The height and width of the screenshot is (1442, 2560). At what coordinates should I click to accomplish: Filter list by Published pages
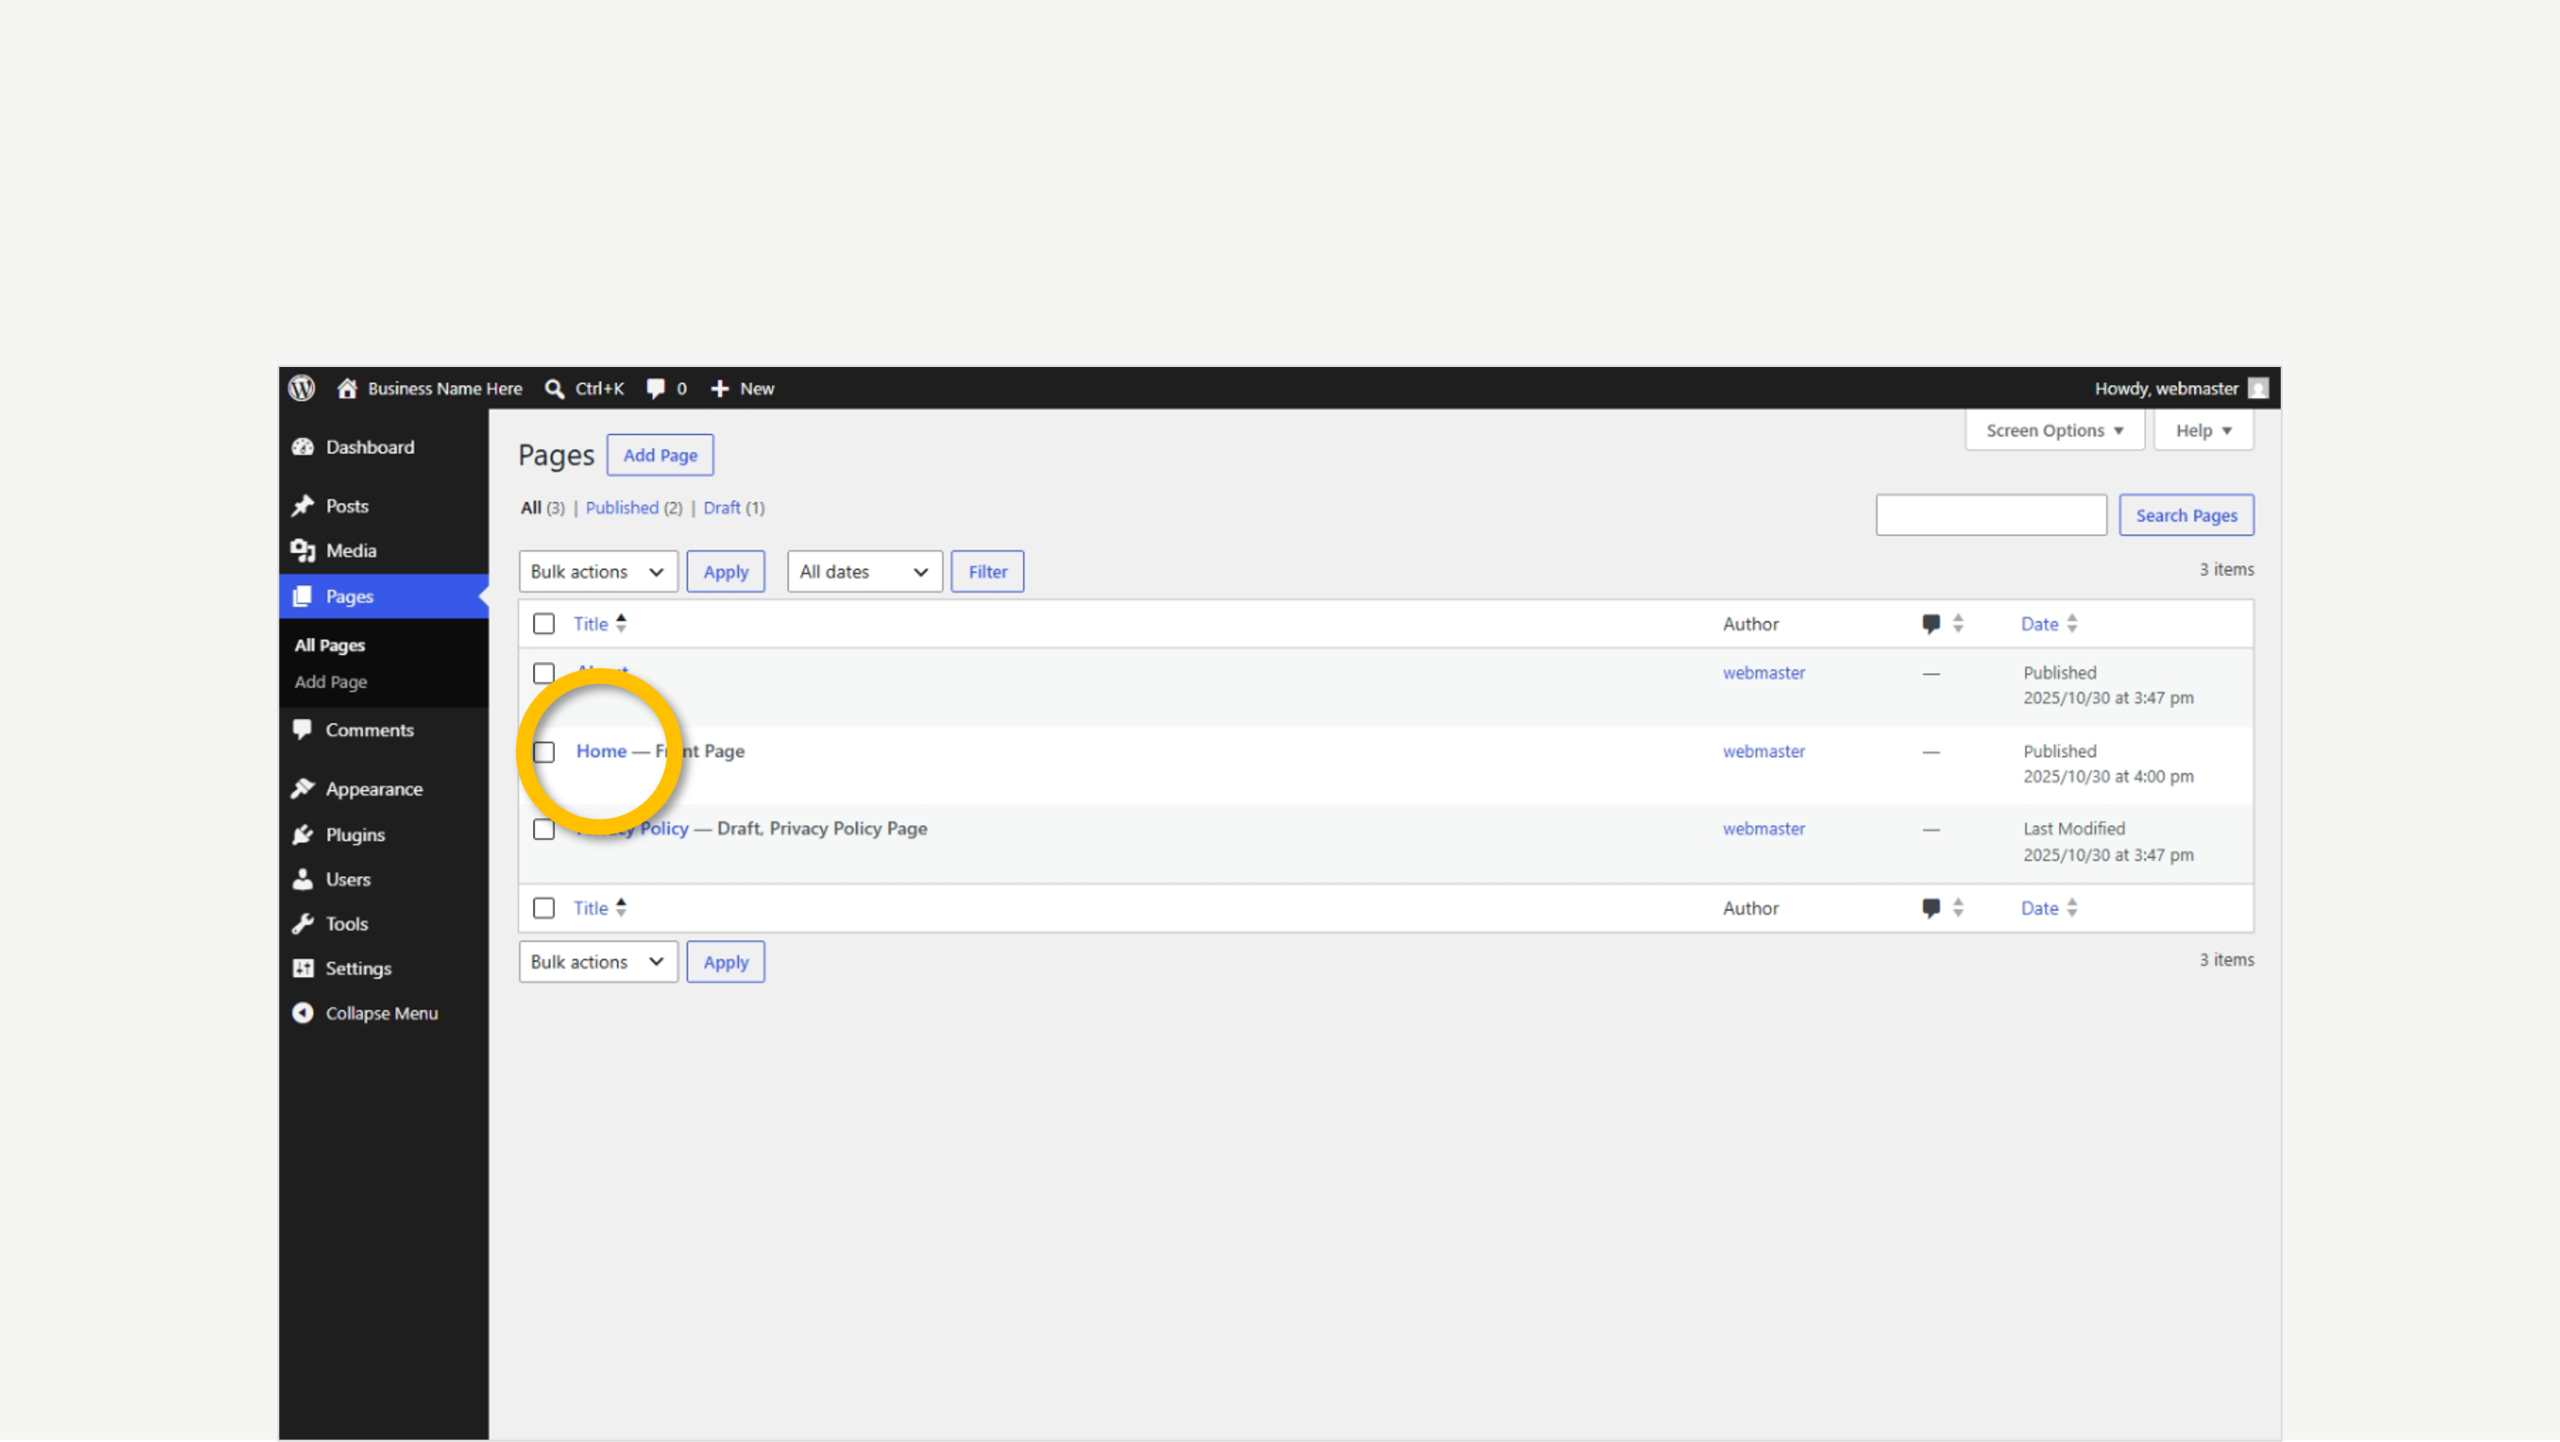coord(622,508)
